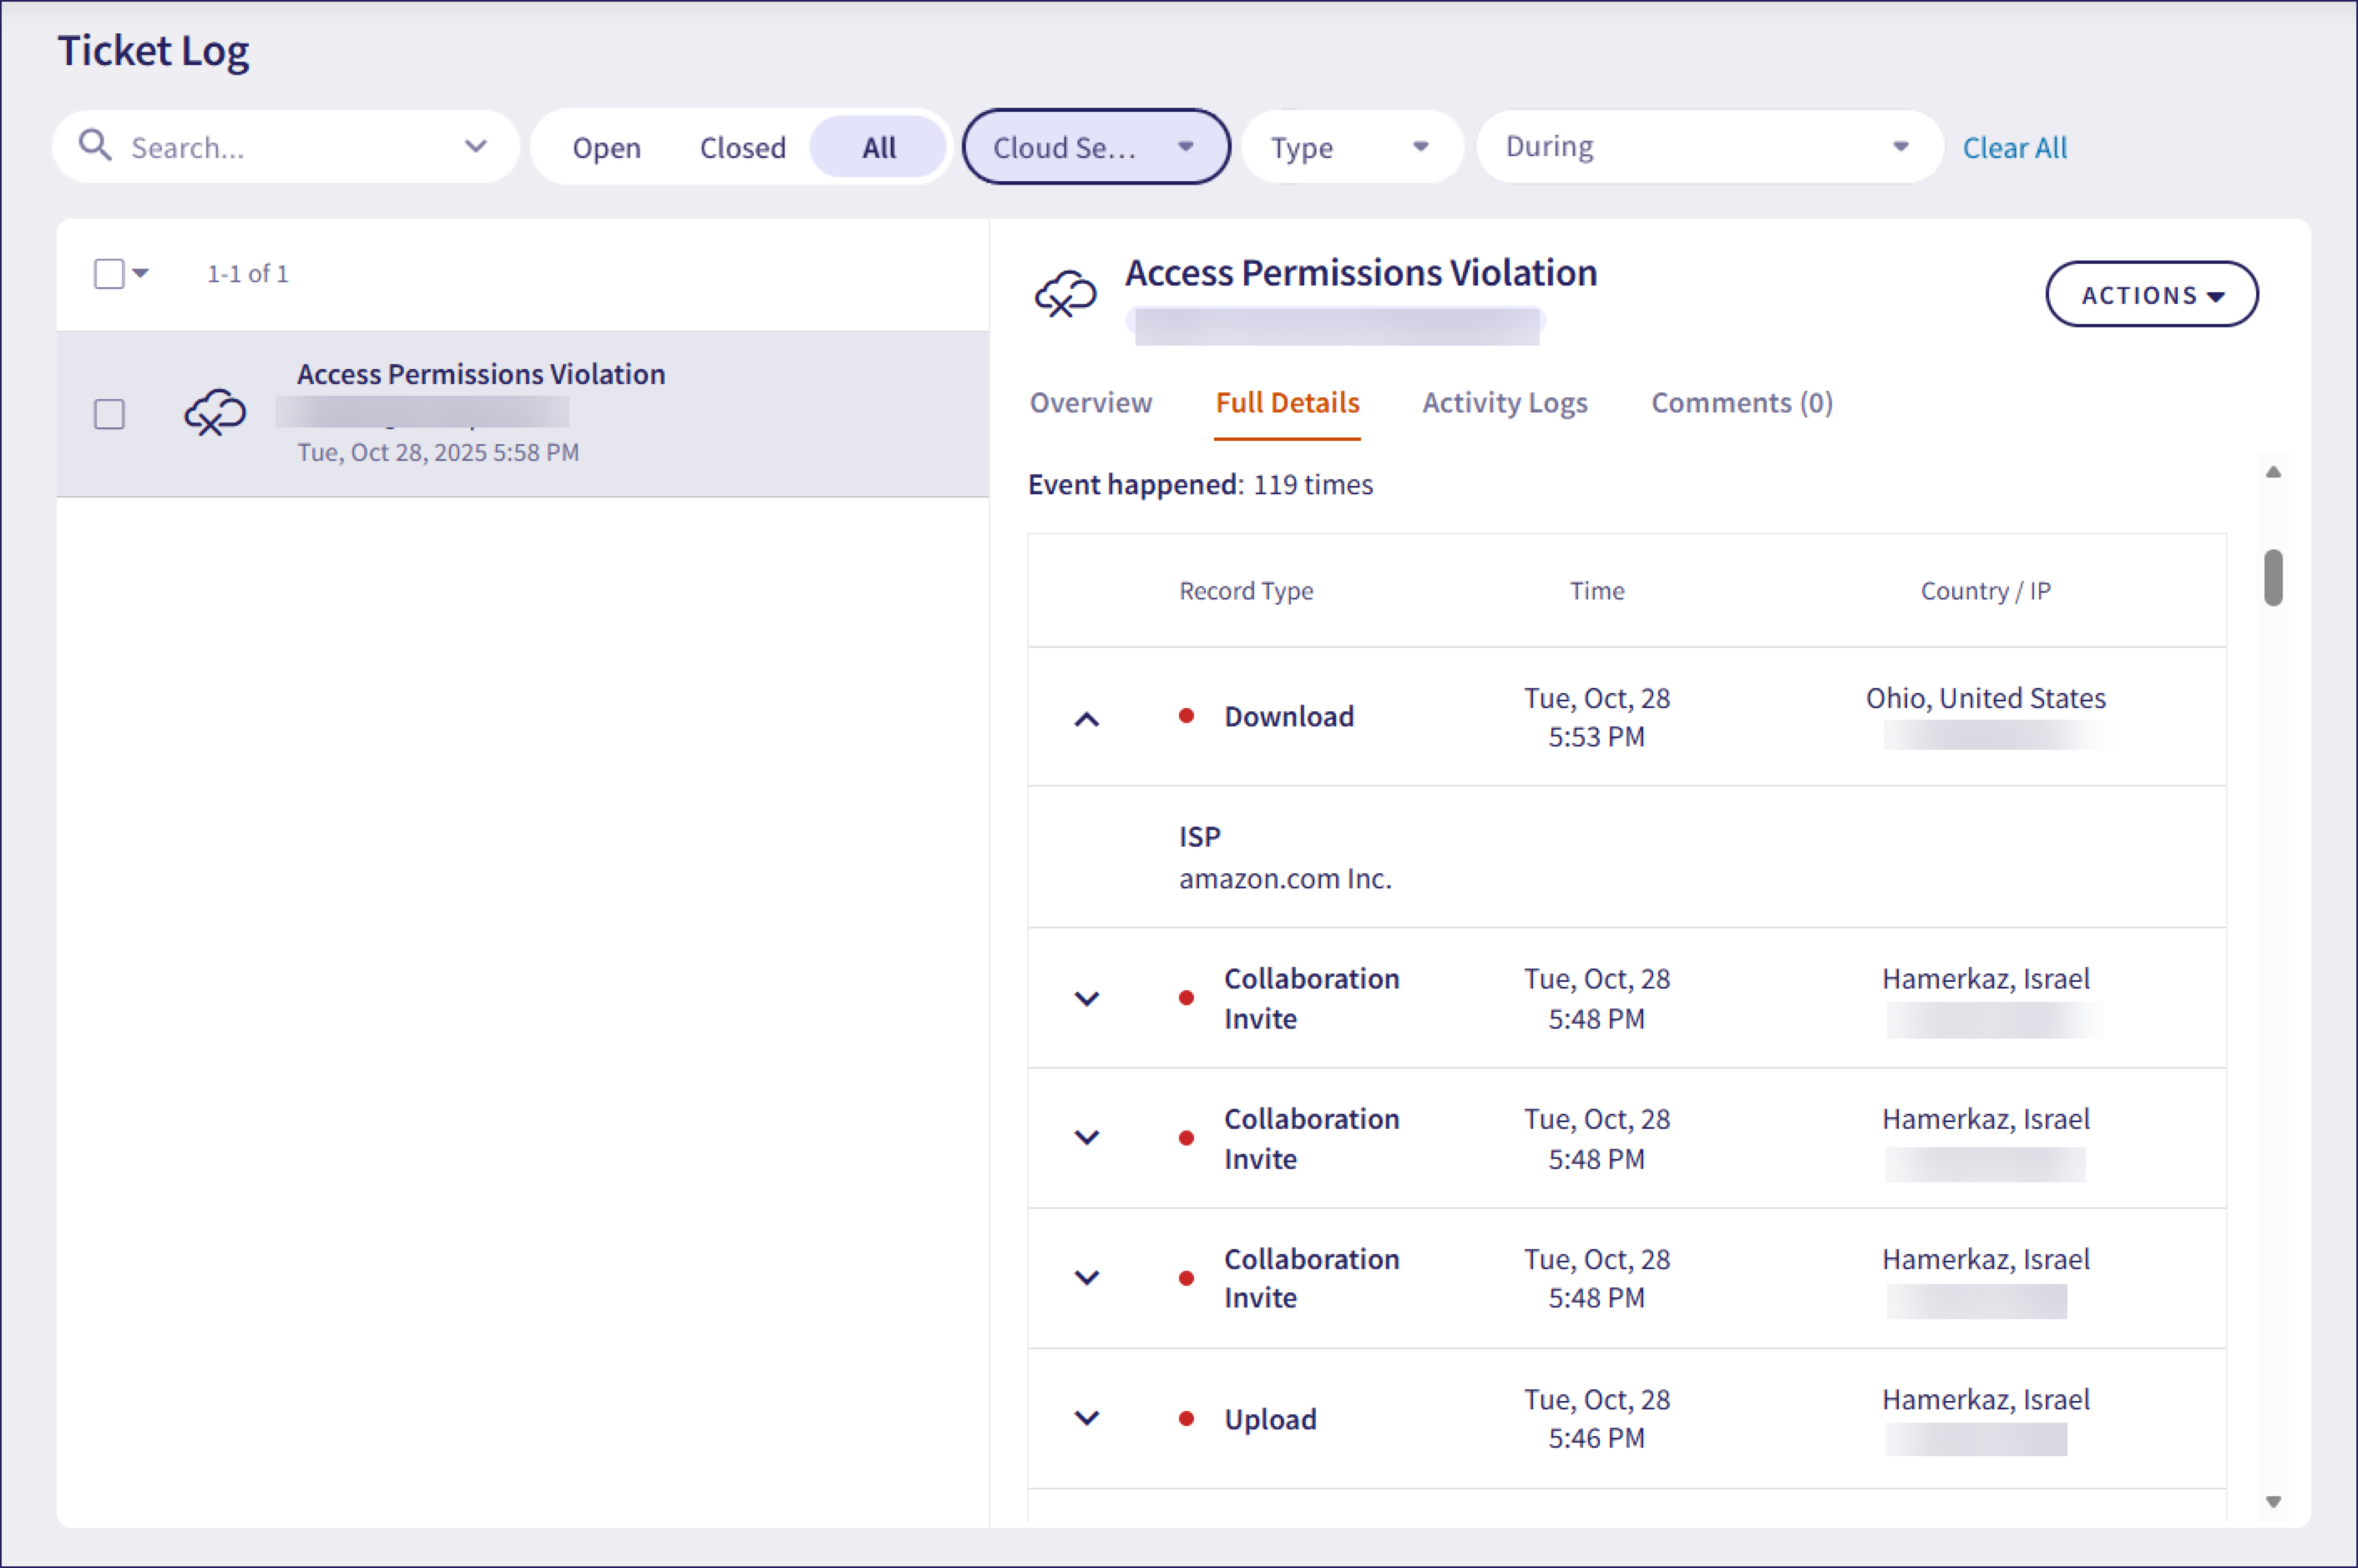Show only Closed tickets
Viewport: 2358px width, 1568px height.
(x=742, y=147)
